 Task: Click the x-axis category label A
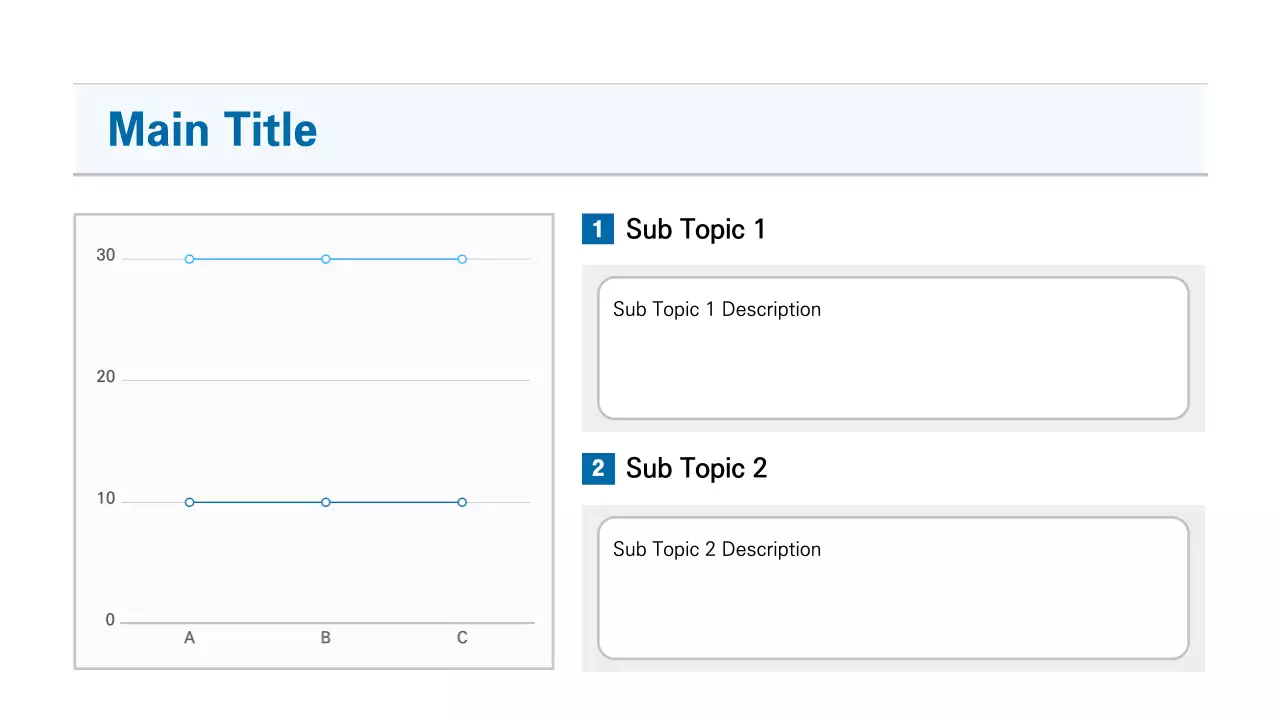pyautogui.click(x=190, y=638)
